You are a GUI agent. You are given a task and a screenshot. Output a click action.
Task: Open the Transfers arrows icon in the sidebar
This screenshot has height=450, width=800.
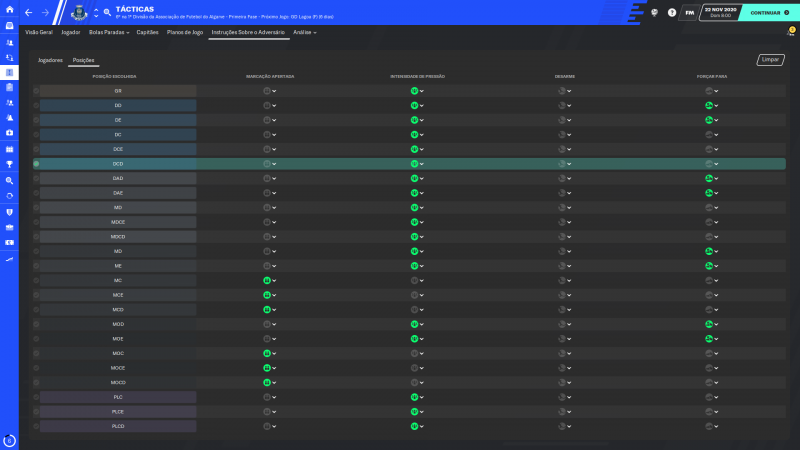(9, 196)
